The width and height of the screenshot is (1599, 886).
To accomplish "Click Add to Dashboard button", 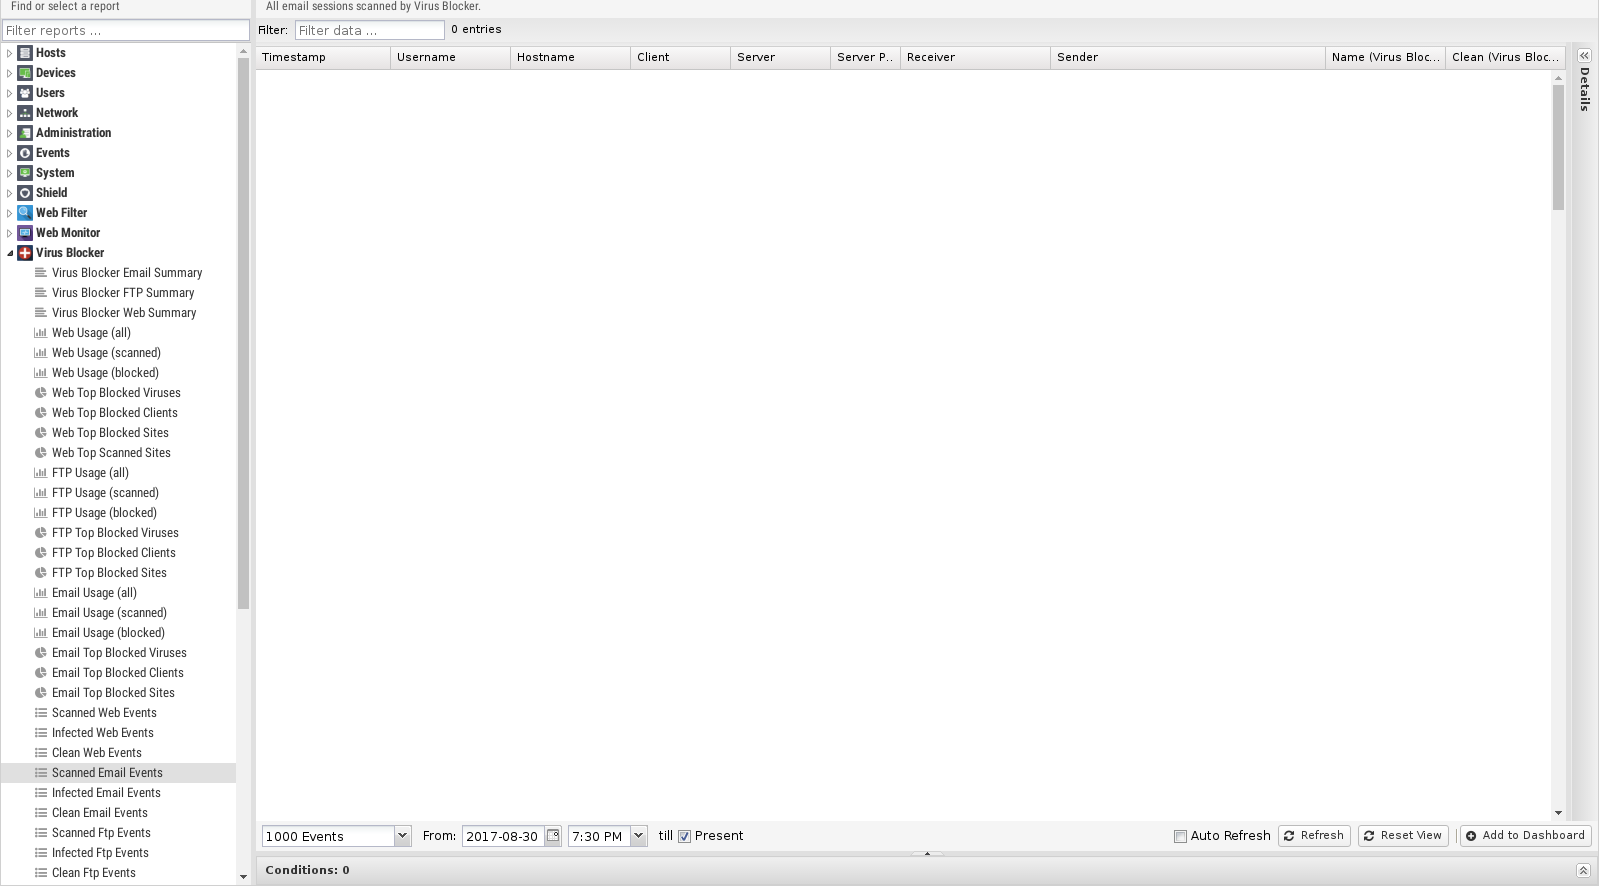I will pos(1525,835).
